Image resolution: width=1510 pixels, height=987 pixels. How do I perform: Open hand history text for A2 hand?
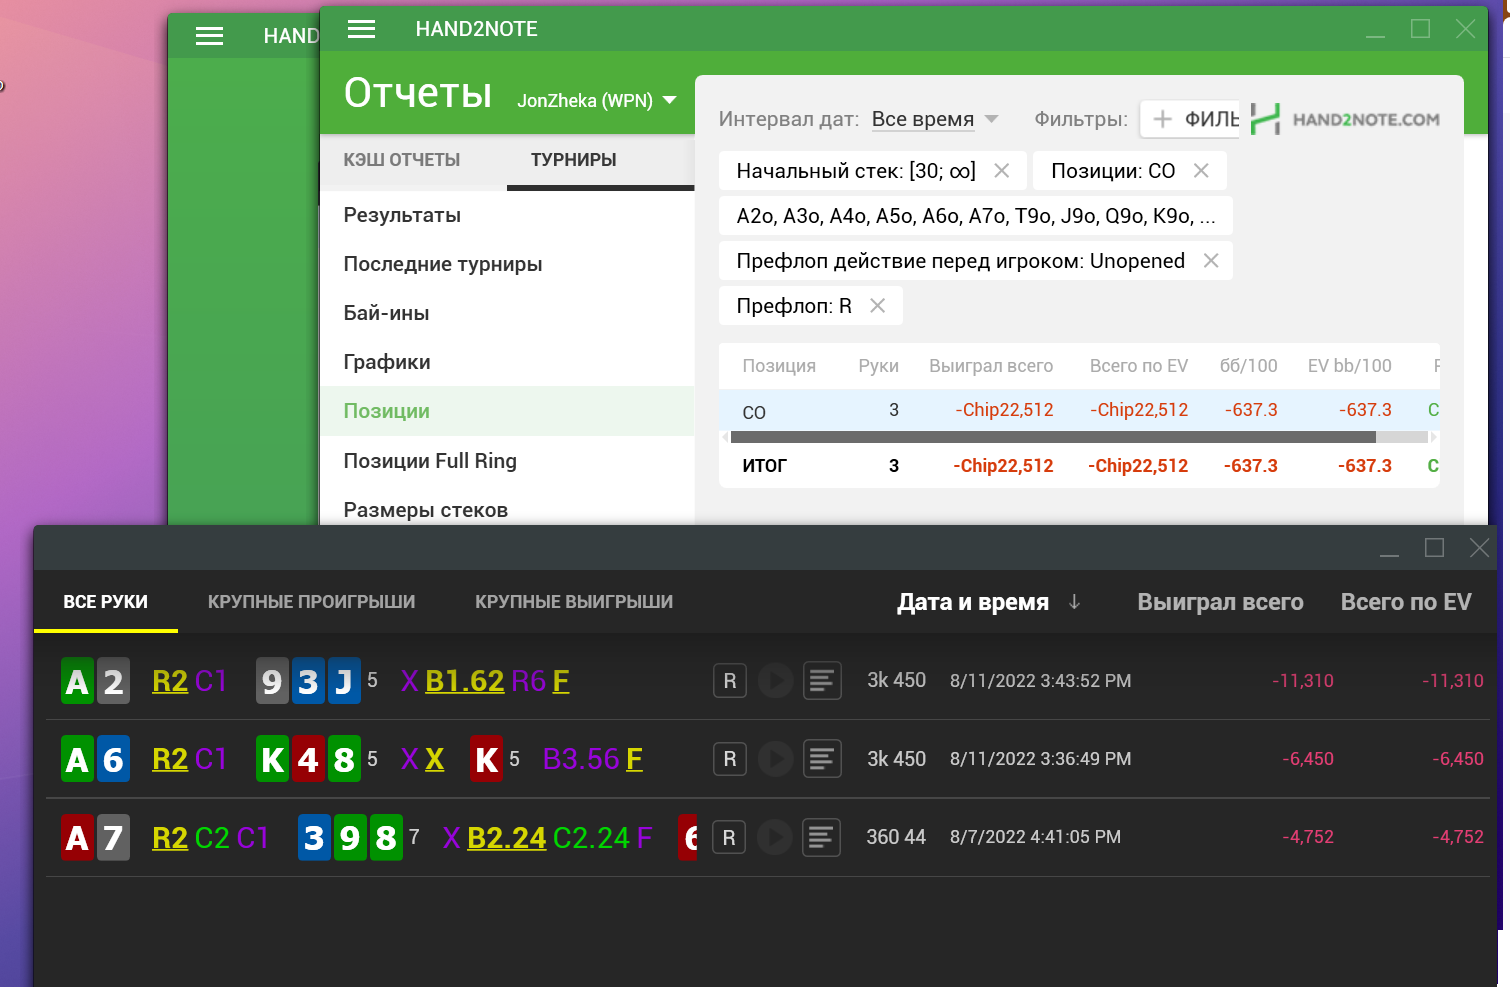coord(822,681)
